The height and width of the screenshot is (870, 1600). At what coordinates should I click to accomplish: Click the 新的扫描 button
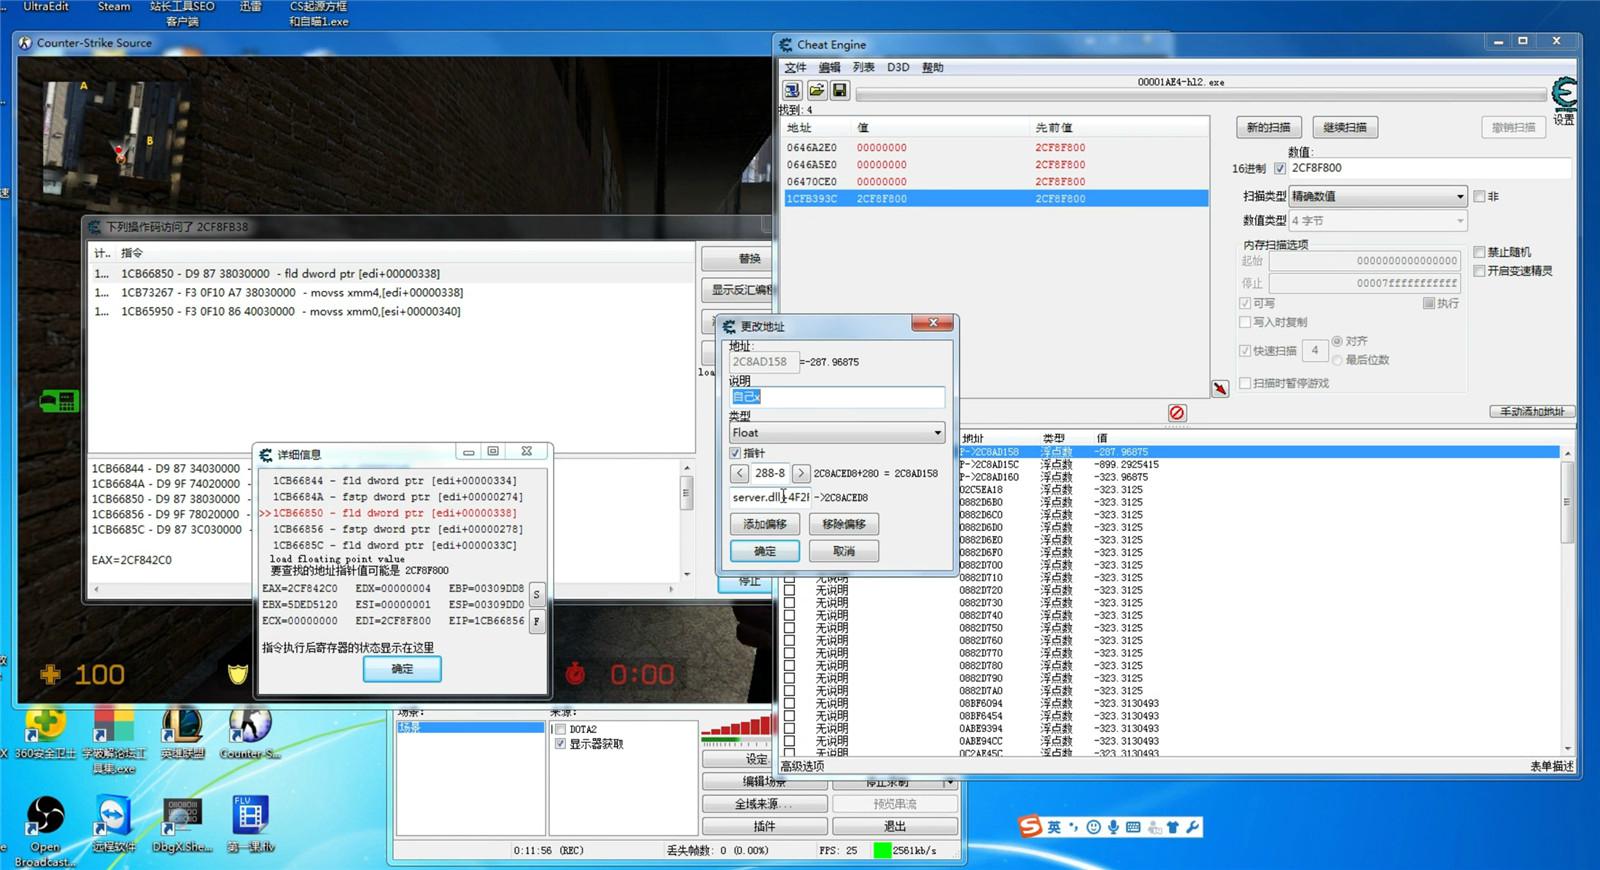[1268, 128]
